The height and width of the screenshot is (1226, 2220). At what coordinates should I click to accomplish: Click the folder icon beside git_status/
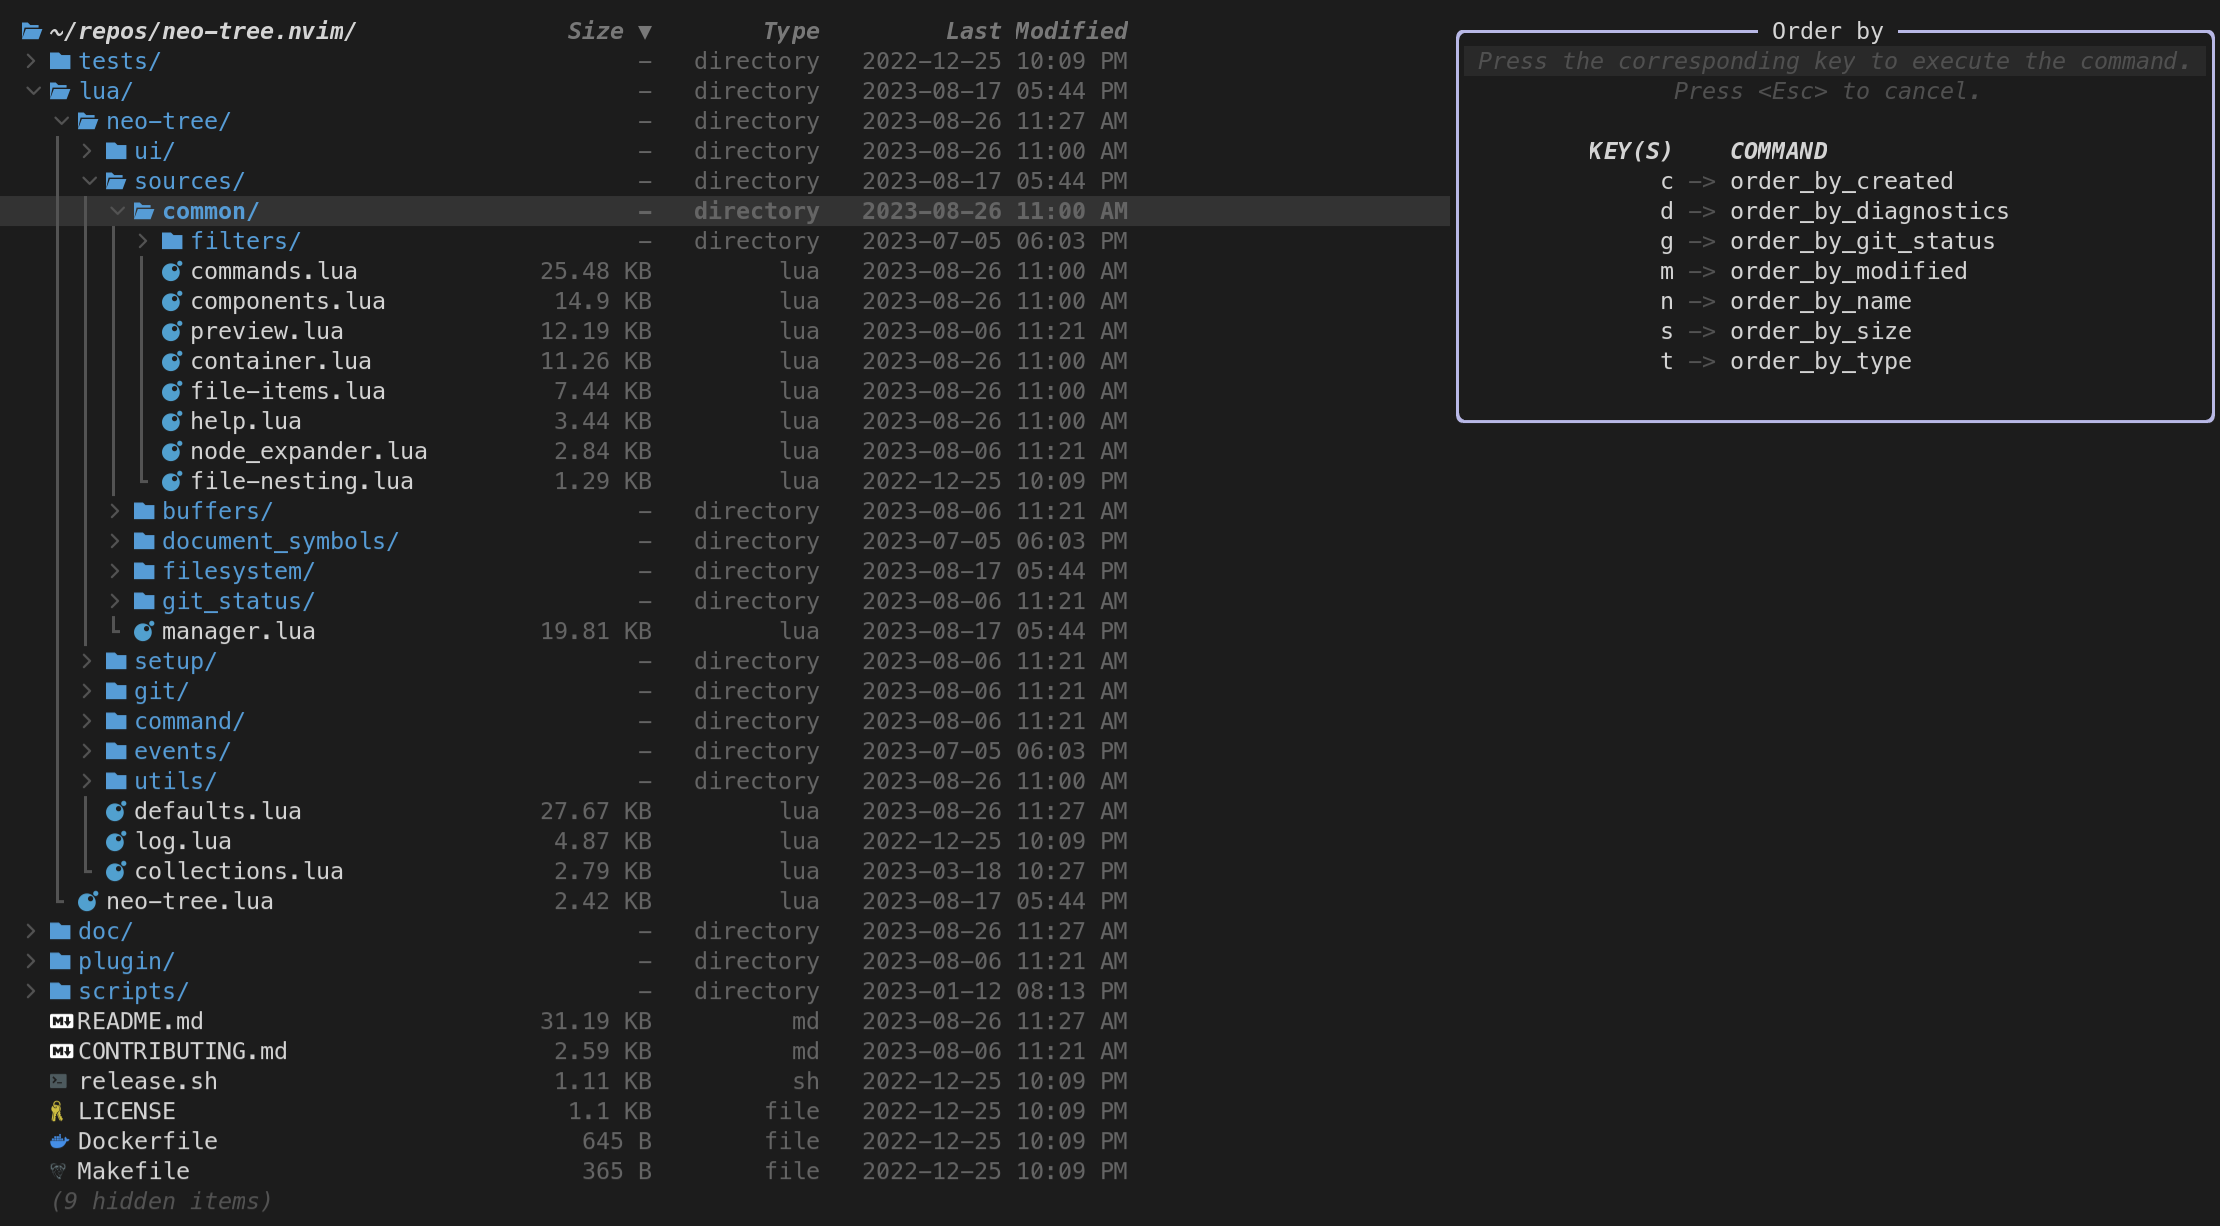click(x=144, y=601)
